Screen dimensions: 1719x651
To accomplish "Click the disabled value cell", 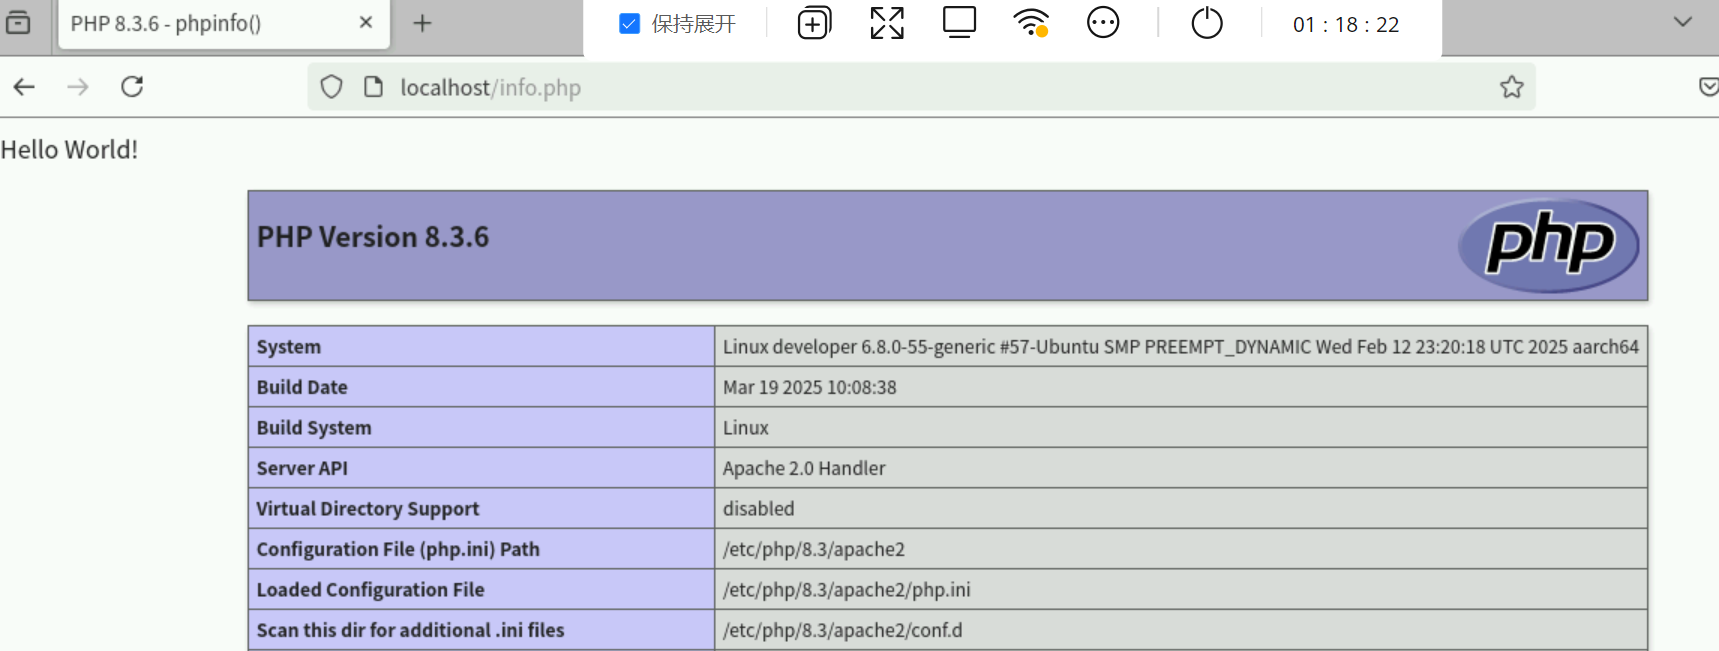I will coord(1181,508).
